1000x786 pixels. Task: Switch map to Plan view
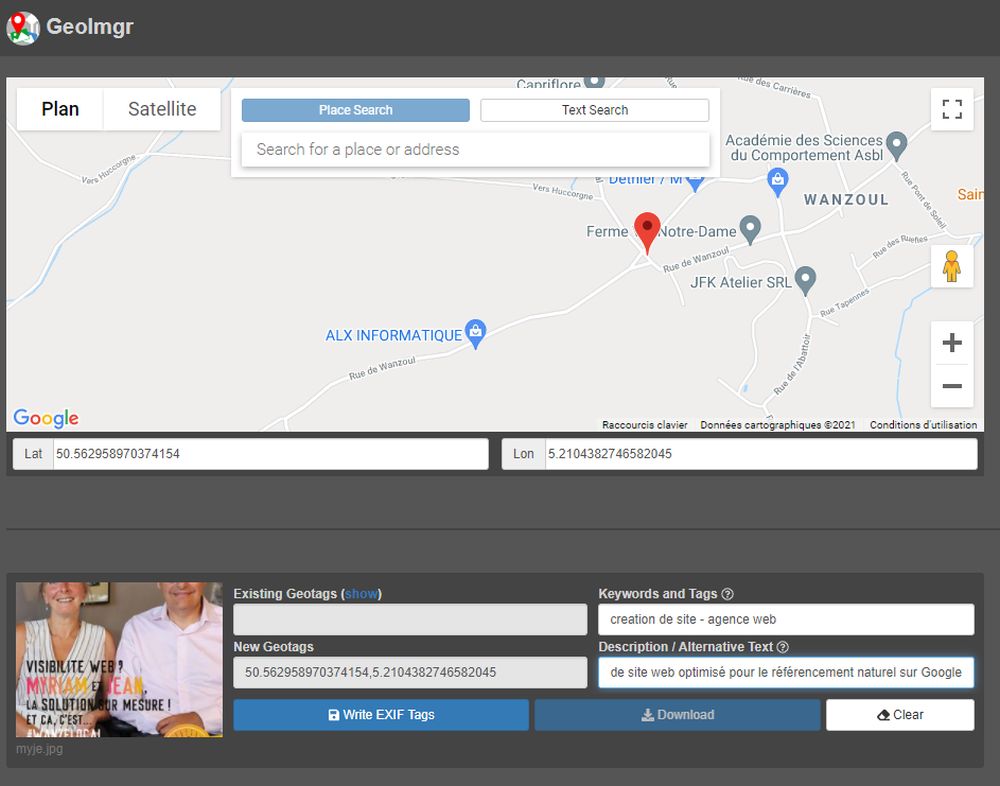tap(60, 109)
